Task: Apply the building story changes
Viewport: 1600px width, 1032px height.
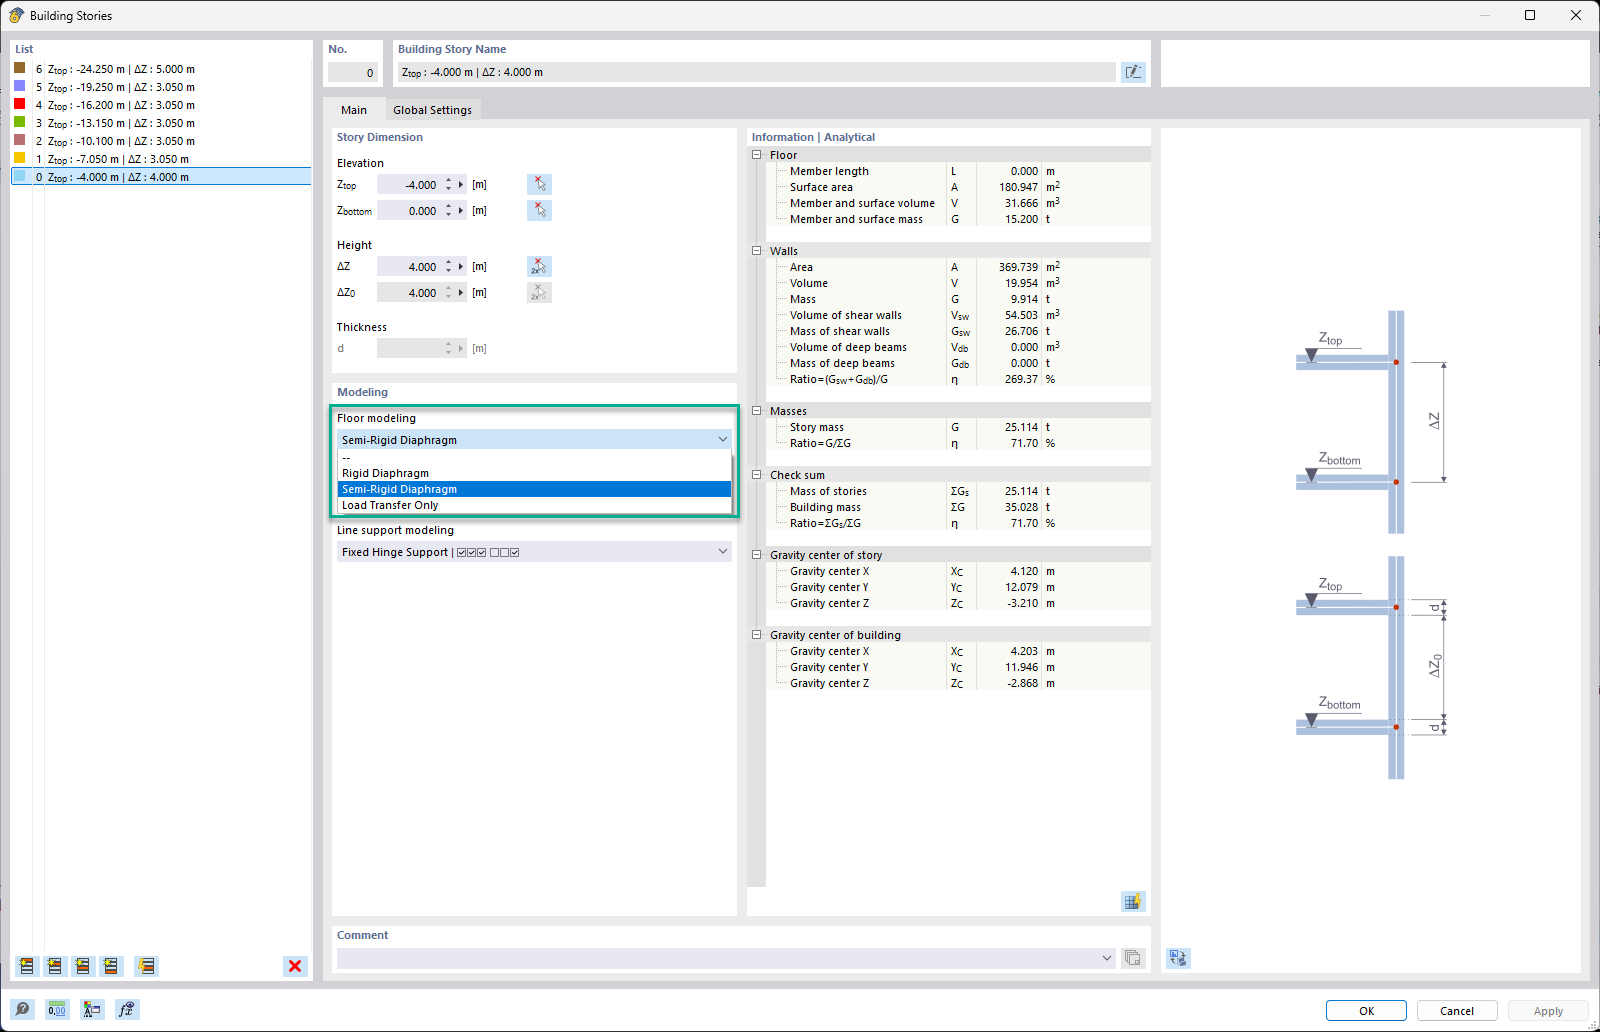Action: [1547, 1010]
